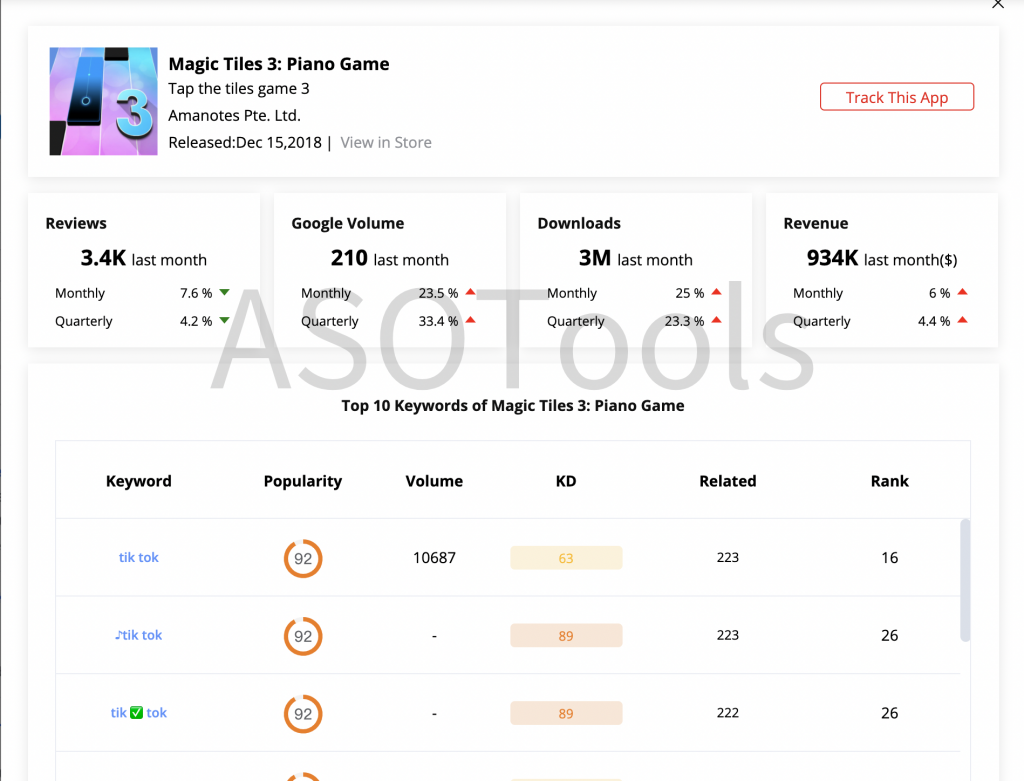Open the View in Store link

click(x=386, y=142)
